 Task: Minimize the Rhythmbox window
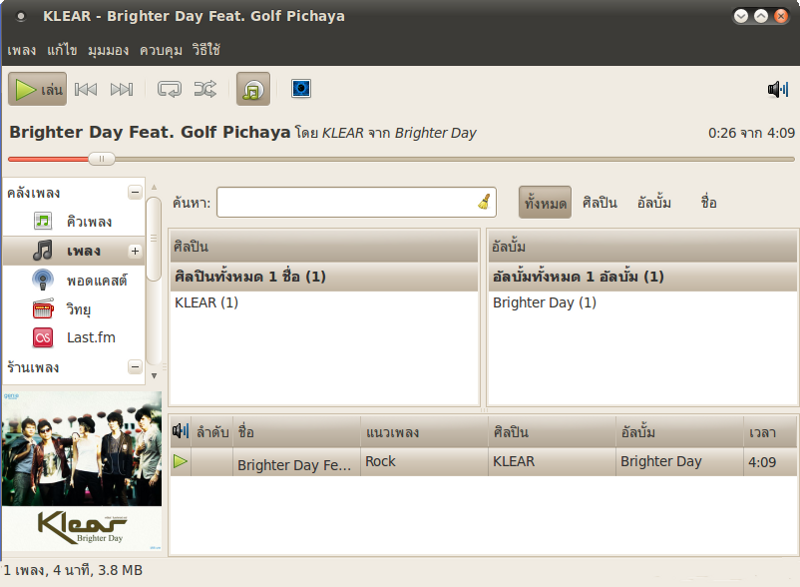coord(741,16)
